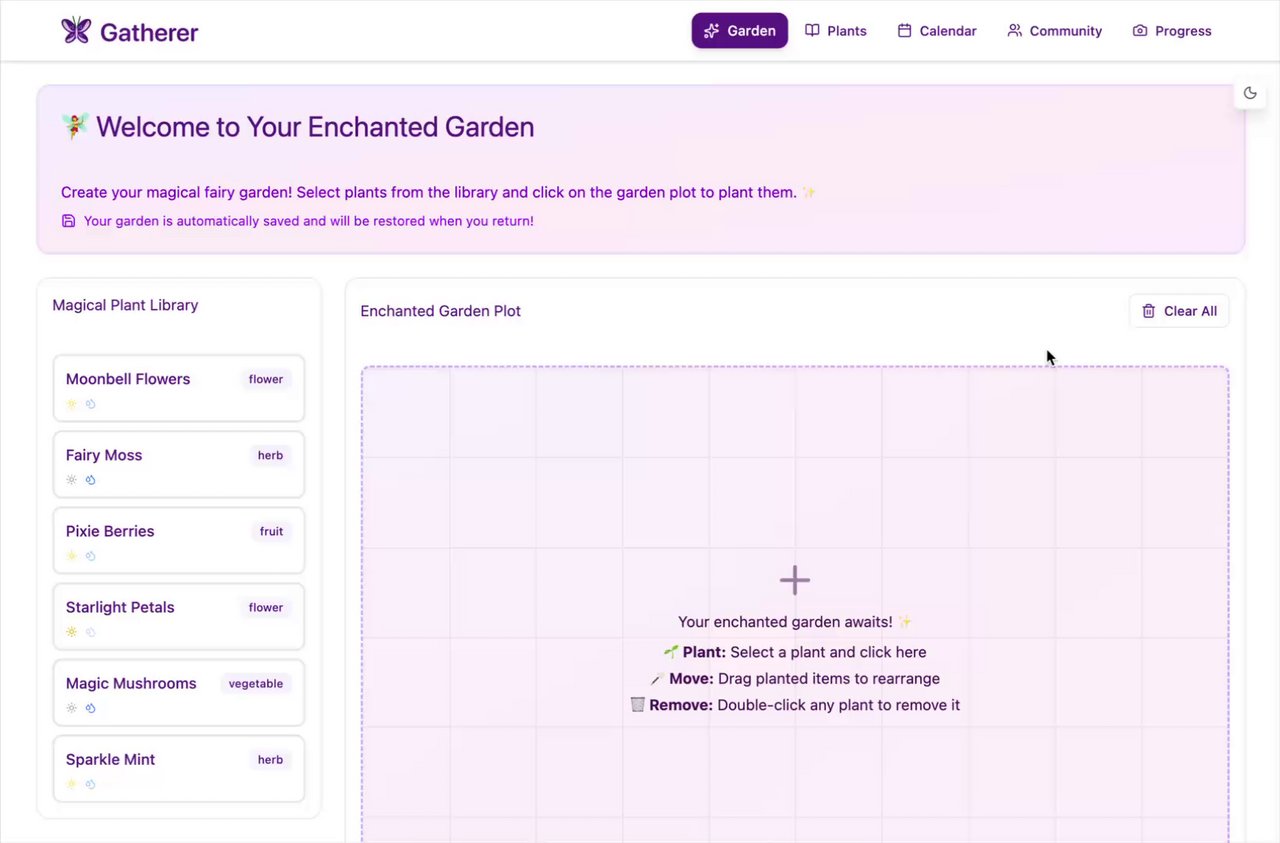Click the Gatherer brand name link
Screen dimensions: 1280x843
pos(149,32)
